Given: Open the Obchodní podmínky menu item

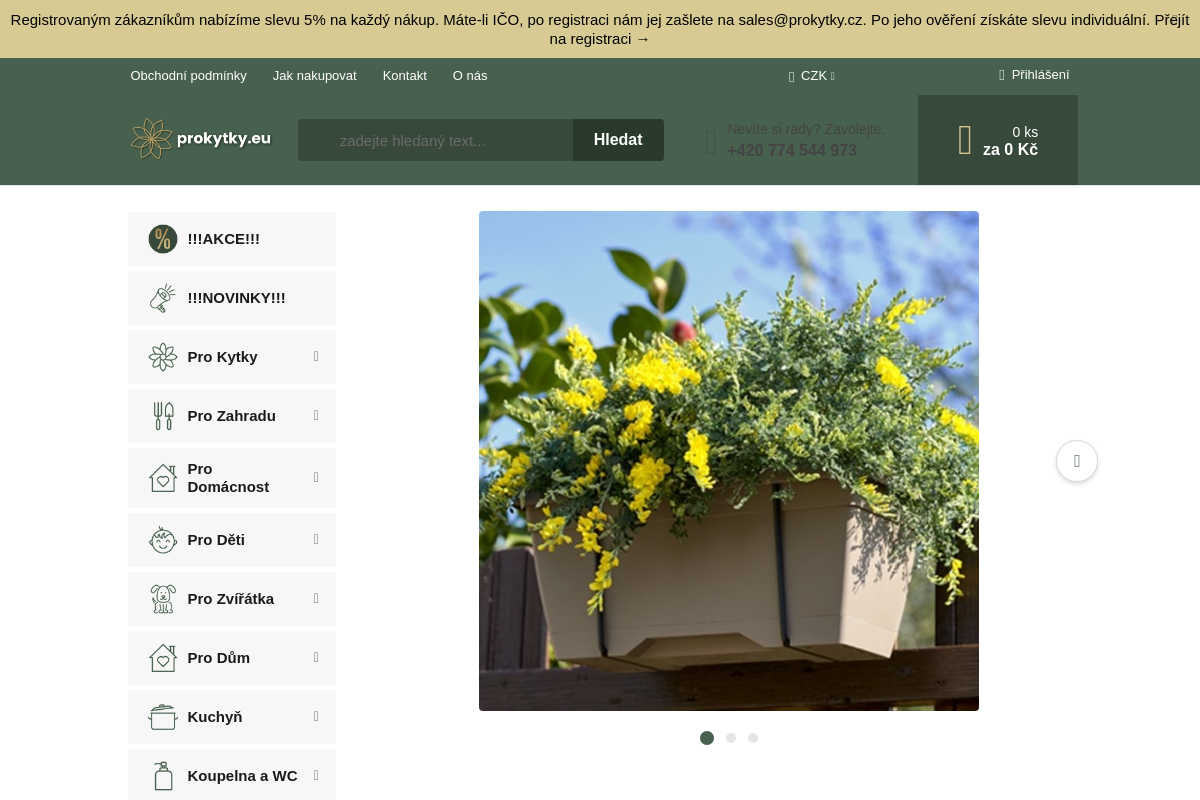Looking at the screenshot, I should click(x=188, y=76).
